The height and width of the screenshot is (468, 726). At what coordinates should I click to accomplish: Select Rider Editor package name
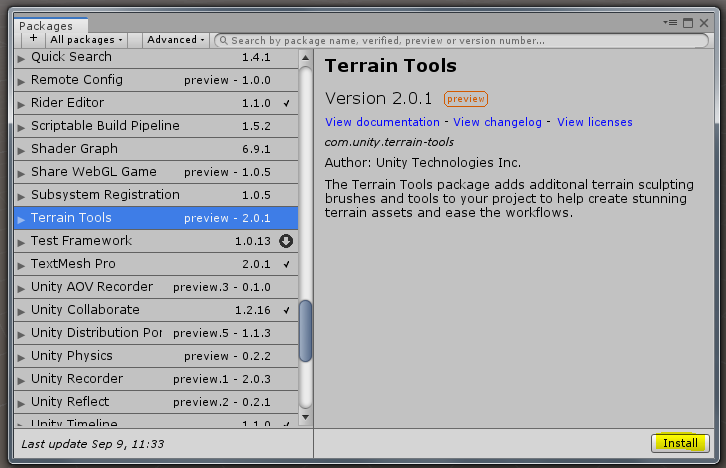[x=67, y=102]
